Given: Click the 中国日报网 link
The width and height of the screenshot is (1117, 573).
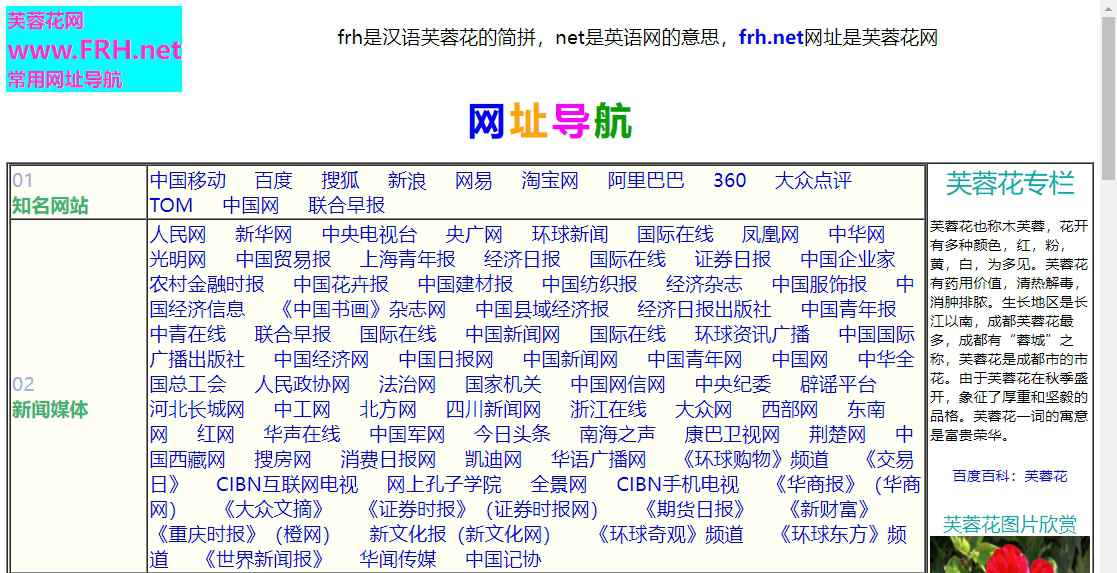Looking at the screenshot, I should (x=445, y=359).
